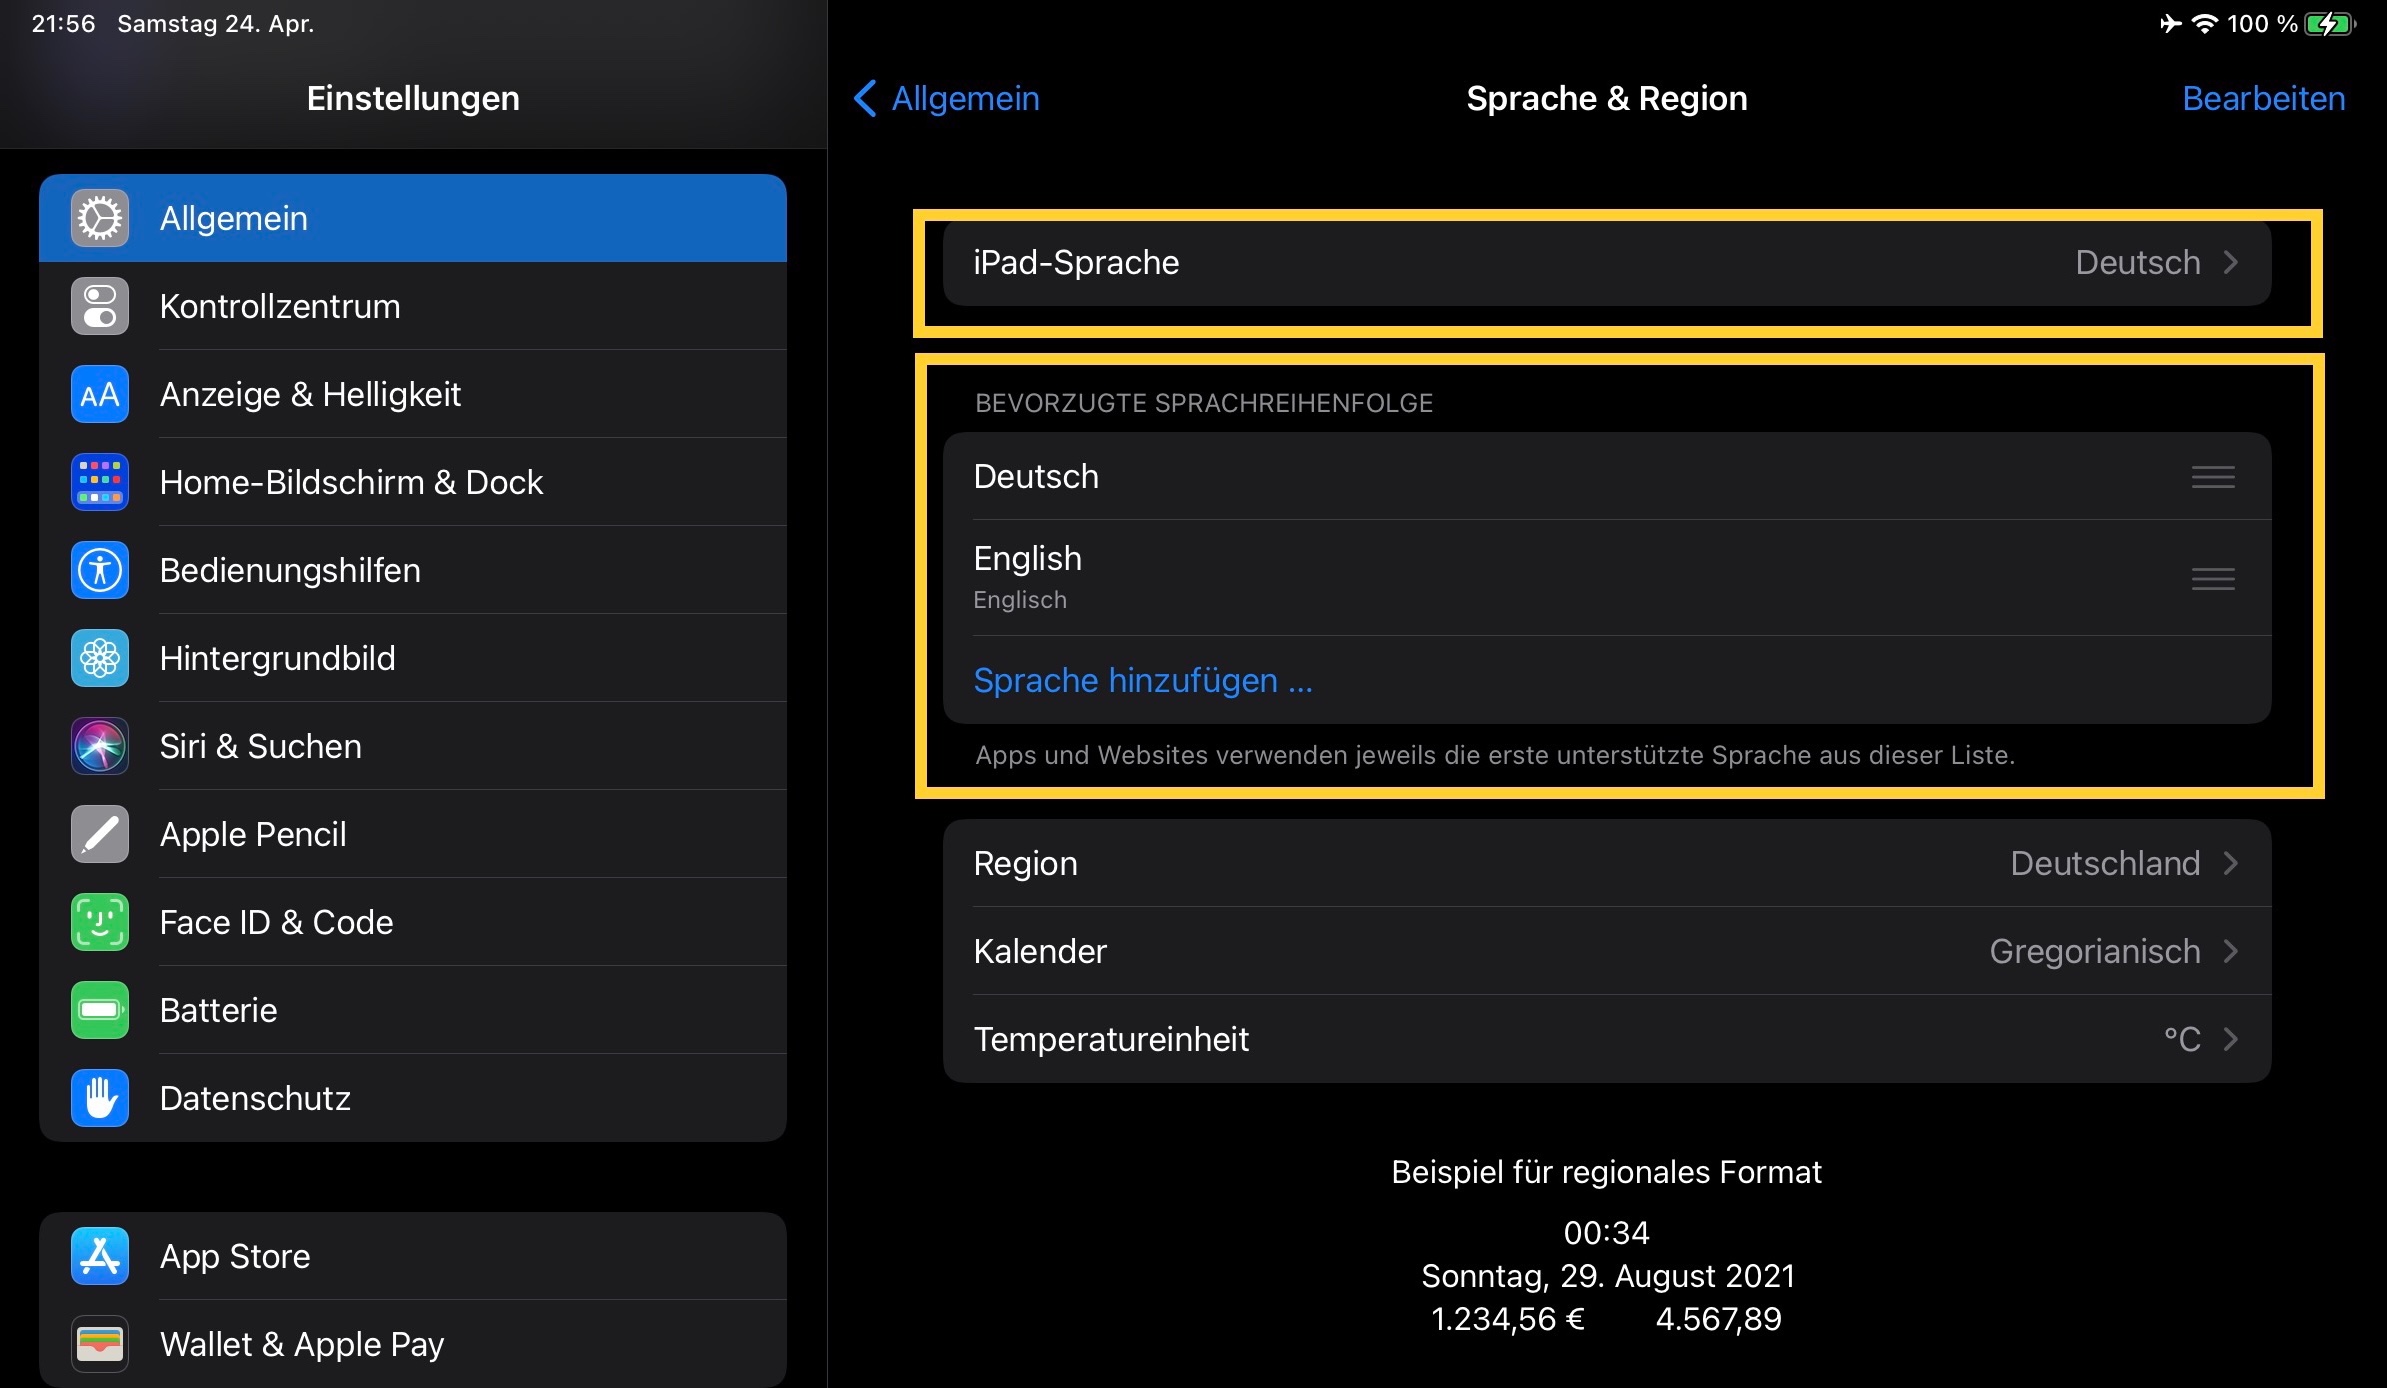Screen dimensions: 2387x1388
Task: Tap the Datenschutz hand icon
Action: tap(100, 1098)
